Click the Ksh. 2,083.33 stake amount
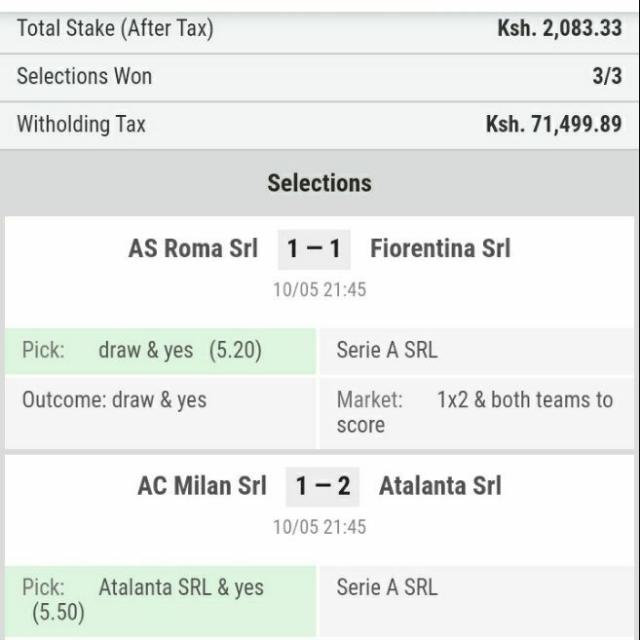The image size is (640, 640). coord(560,29)
